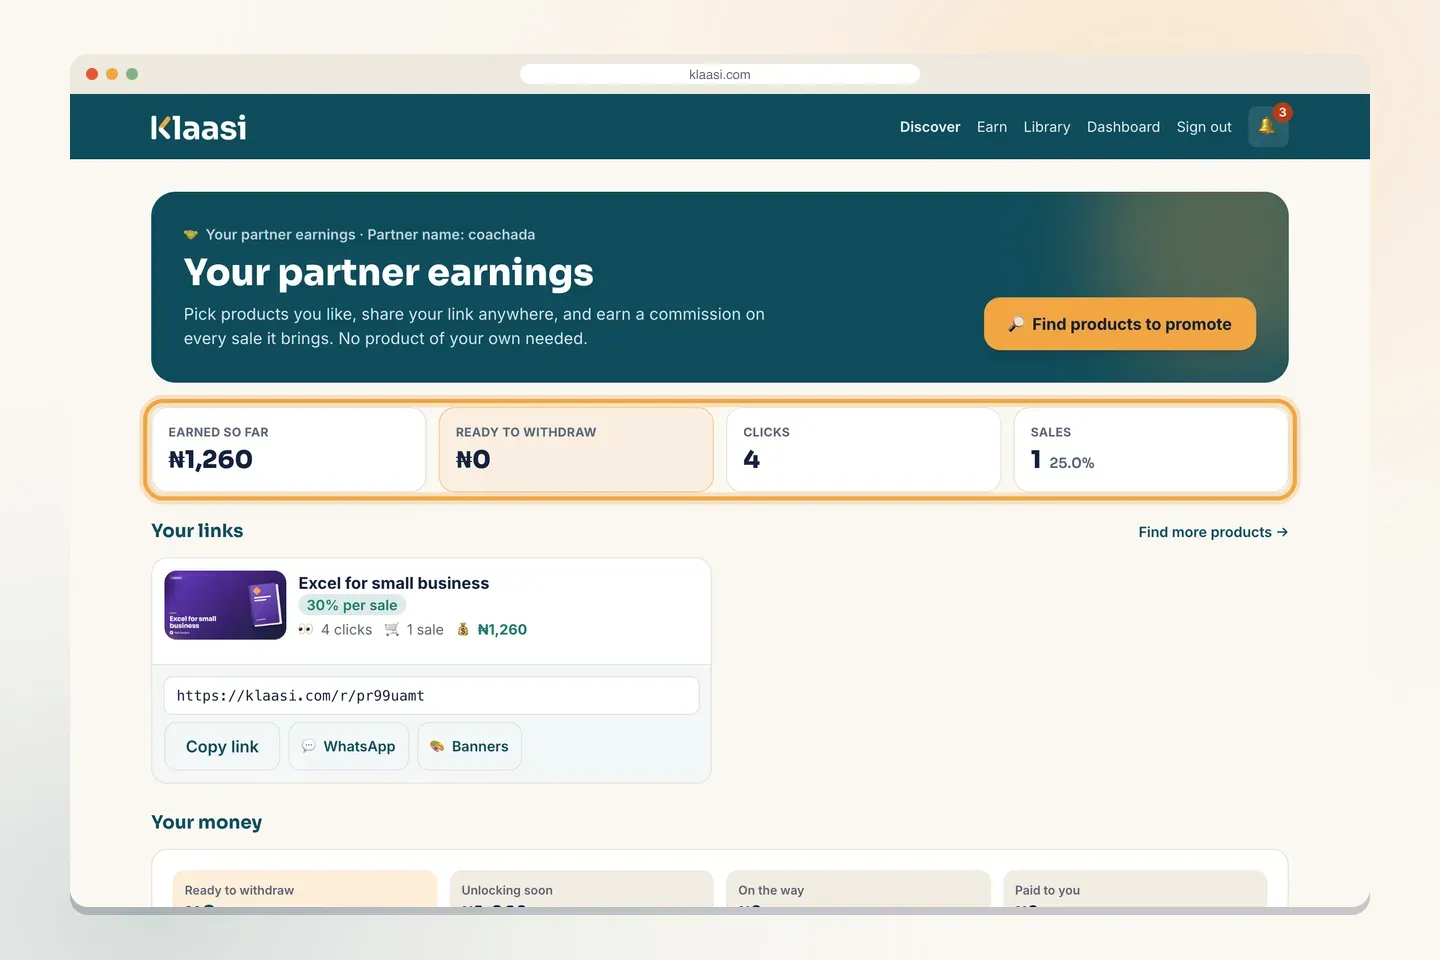
Task: Select the referral URL field
Action: 431,696
